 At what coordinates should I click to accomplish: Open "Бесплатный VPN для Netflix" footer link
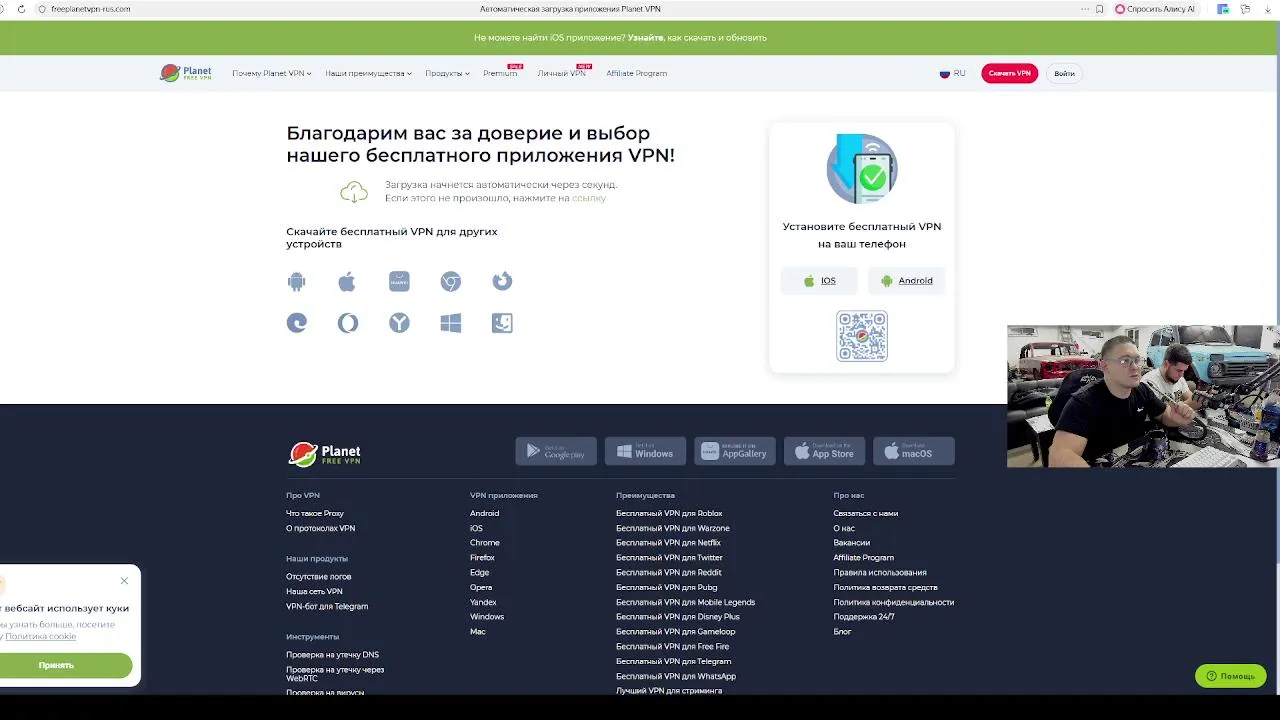click(x=668, y=543)
